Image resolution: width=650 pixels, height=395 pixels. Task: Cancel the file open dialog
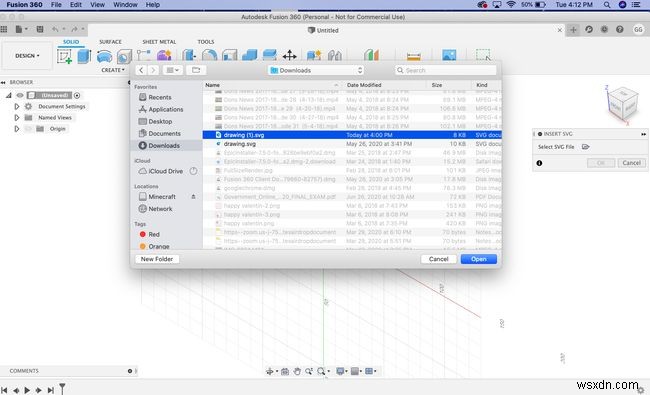coord(439,259)
